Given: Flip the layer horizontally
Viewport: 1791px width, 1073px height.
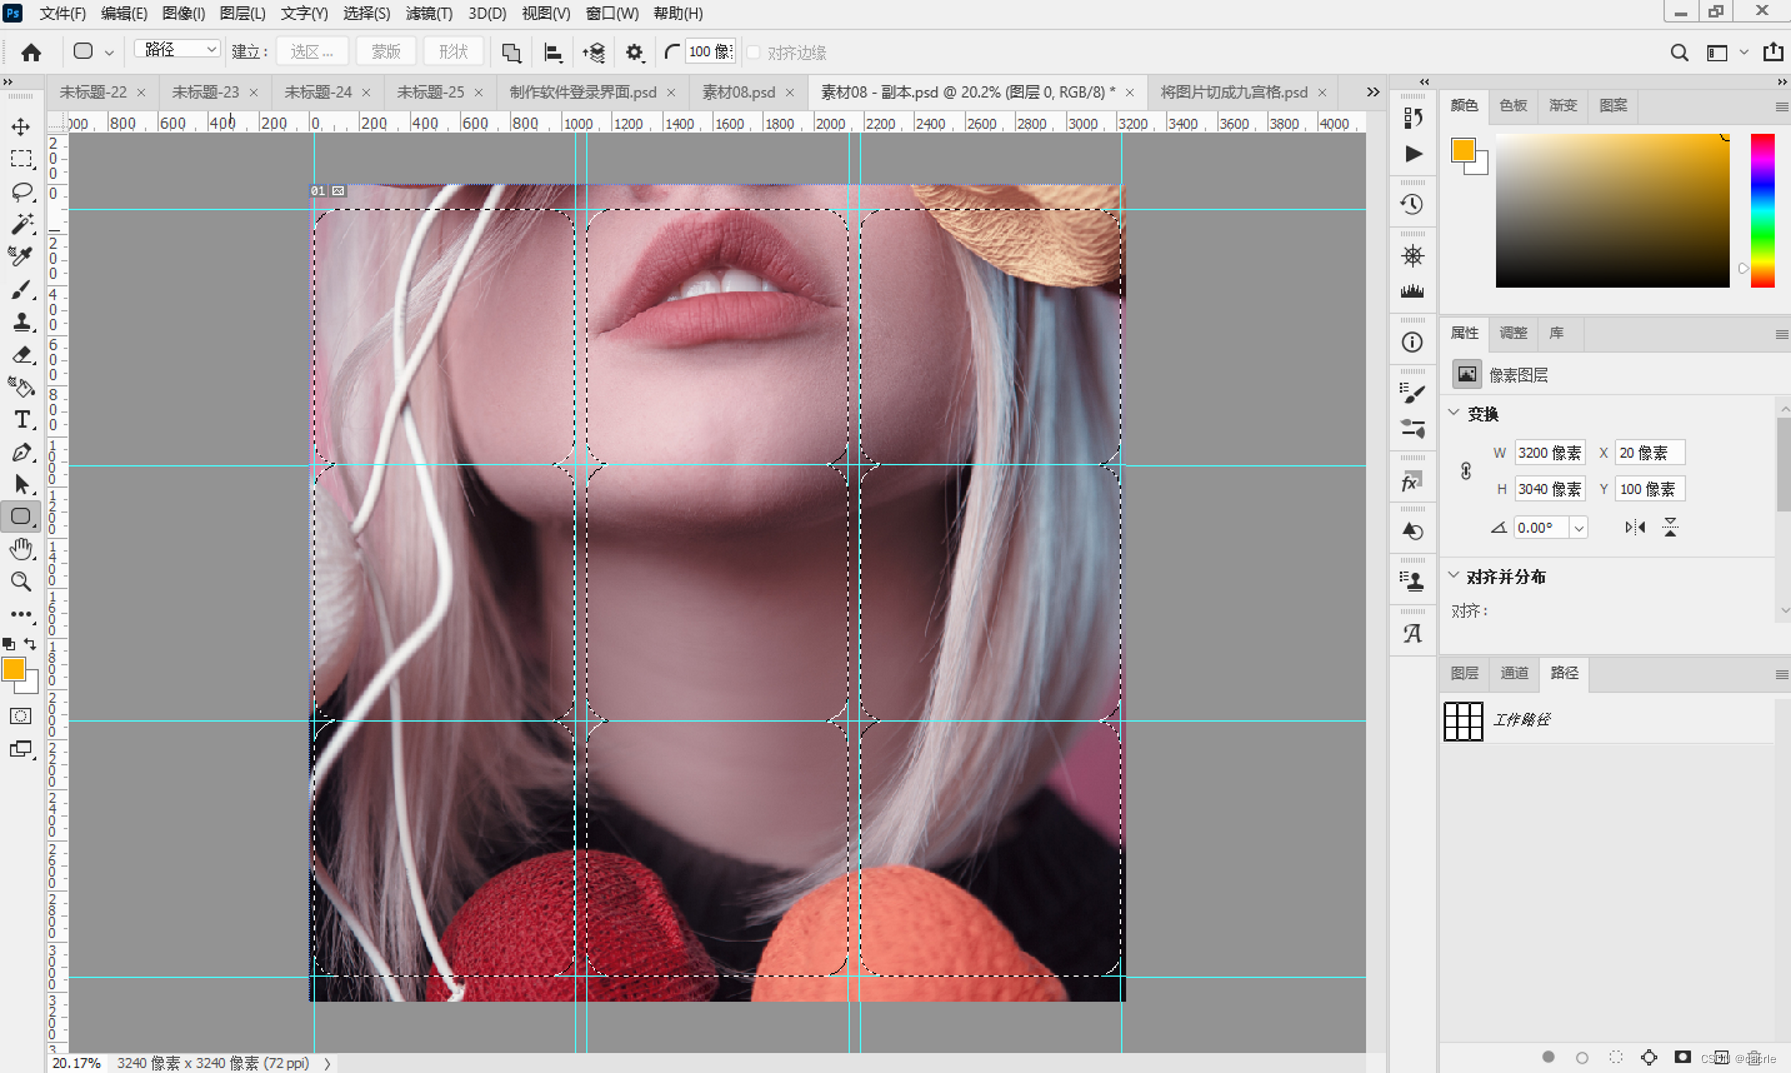Looking at the screenshot, I should coord(1635,527).
